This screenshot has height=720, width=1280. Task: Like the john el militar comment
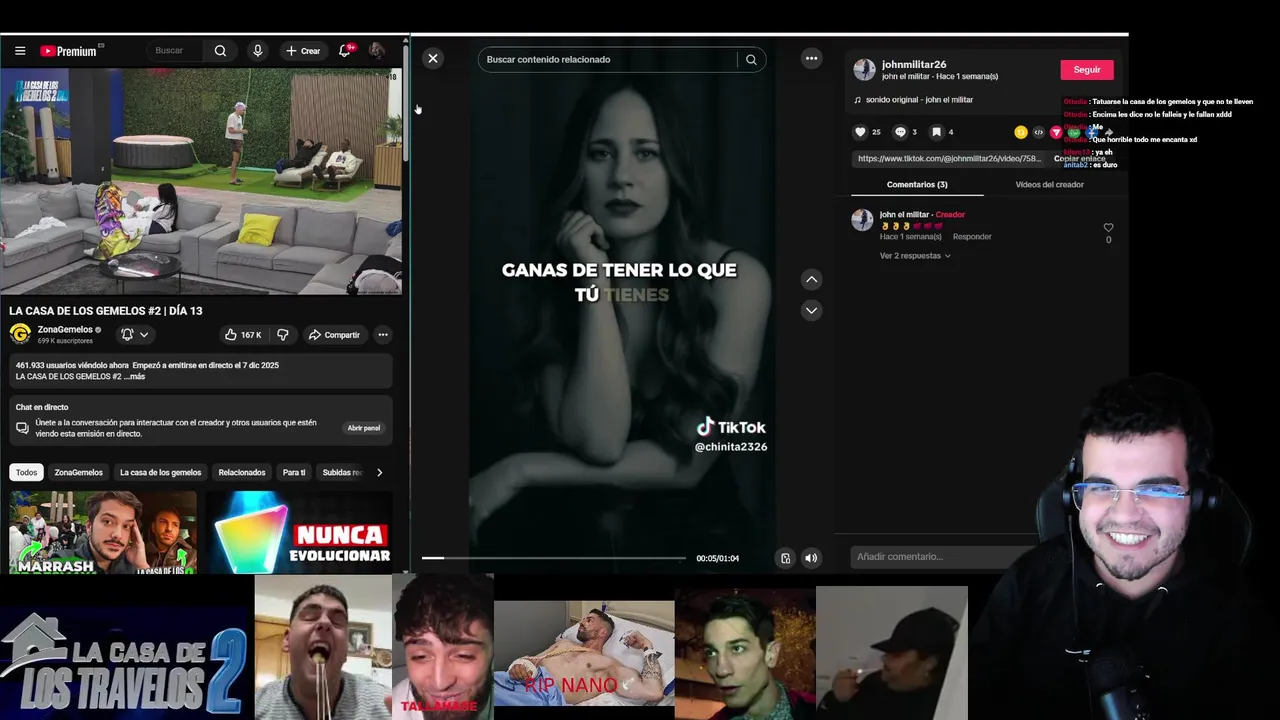(x=1108, y=227)
